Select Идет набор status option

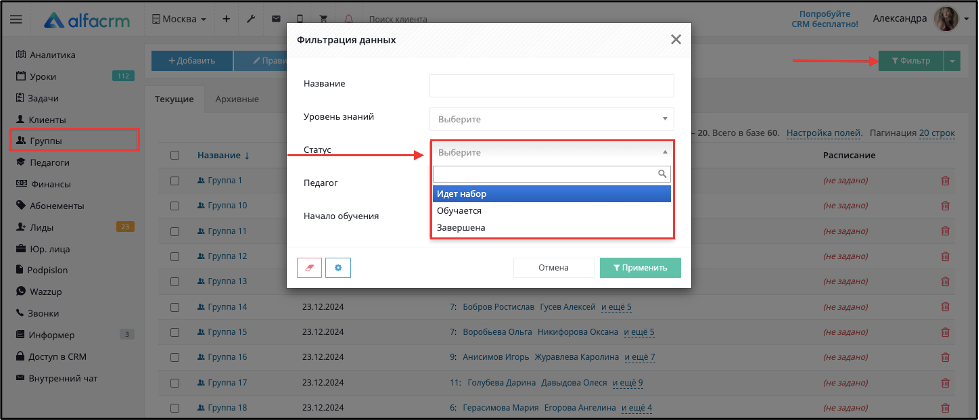click(552, 193)
